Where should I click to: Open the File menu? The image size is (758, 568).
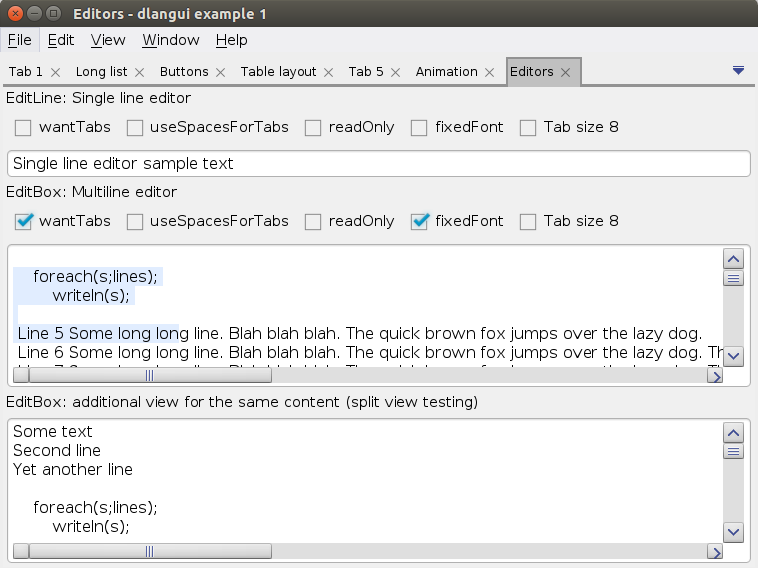[x=19, y=40]
